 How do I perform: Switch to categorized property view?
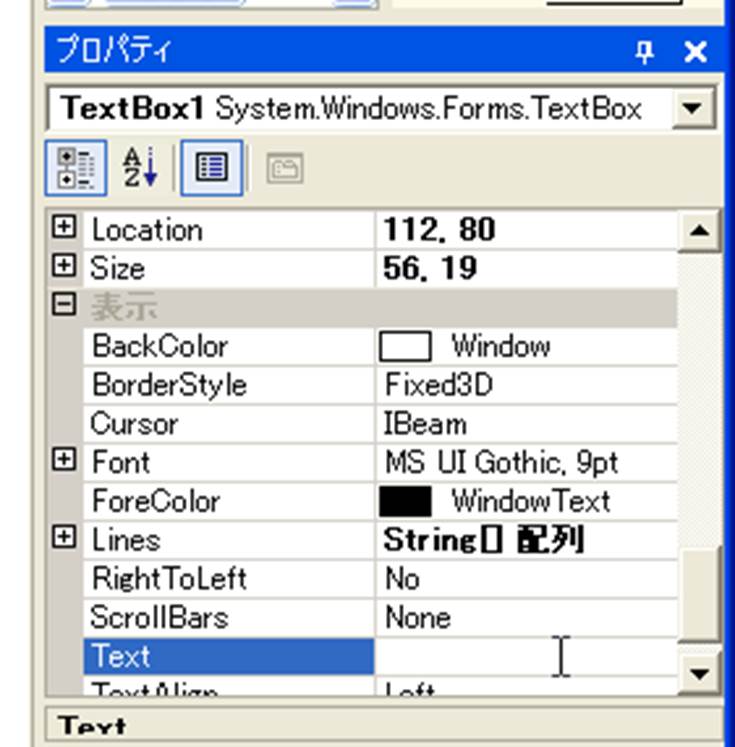click(76, 168)
